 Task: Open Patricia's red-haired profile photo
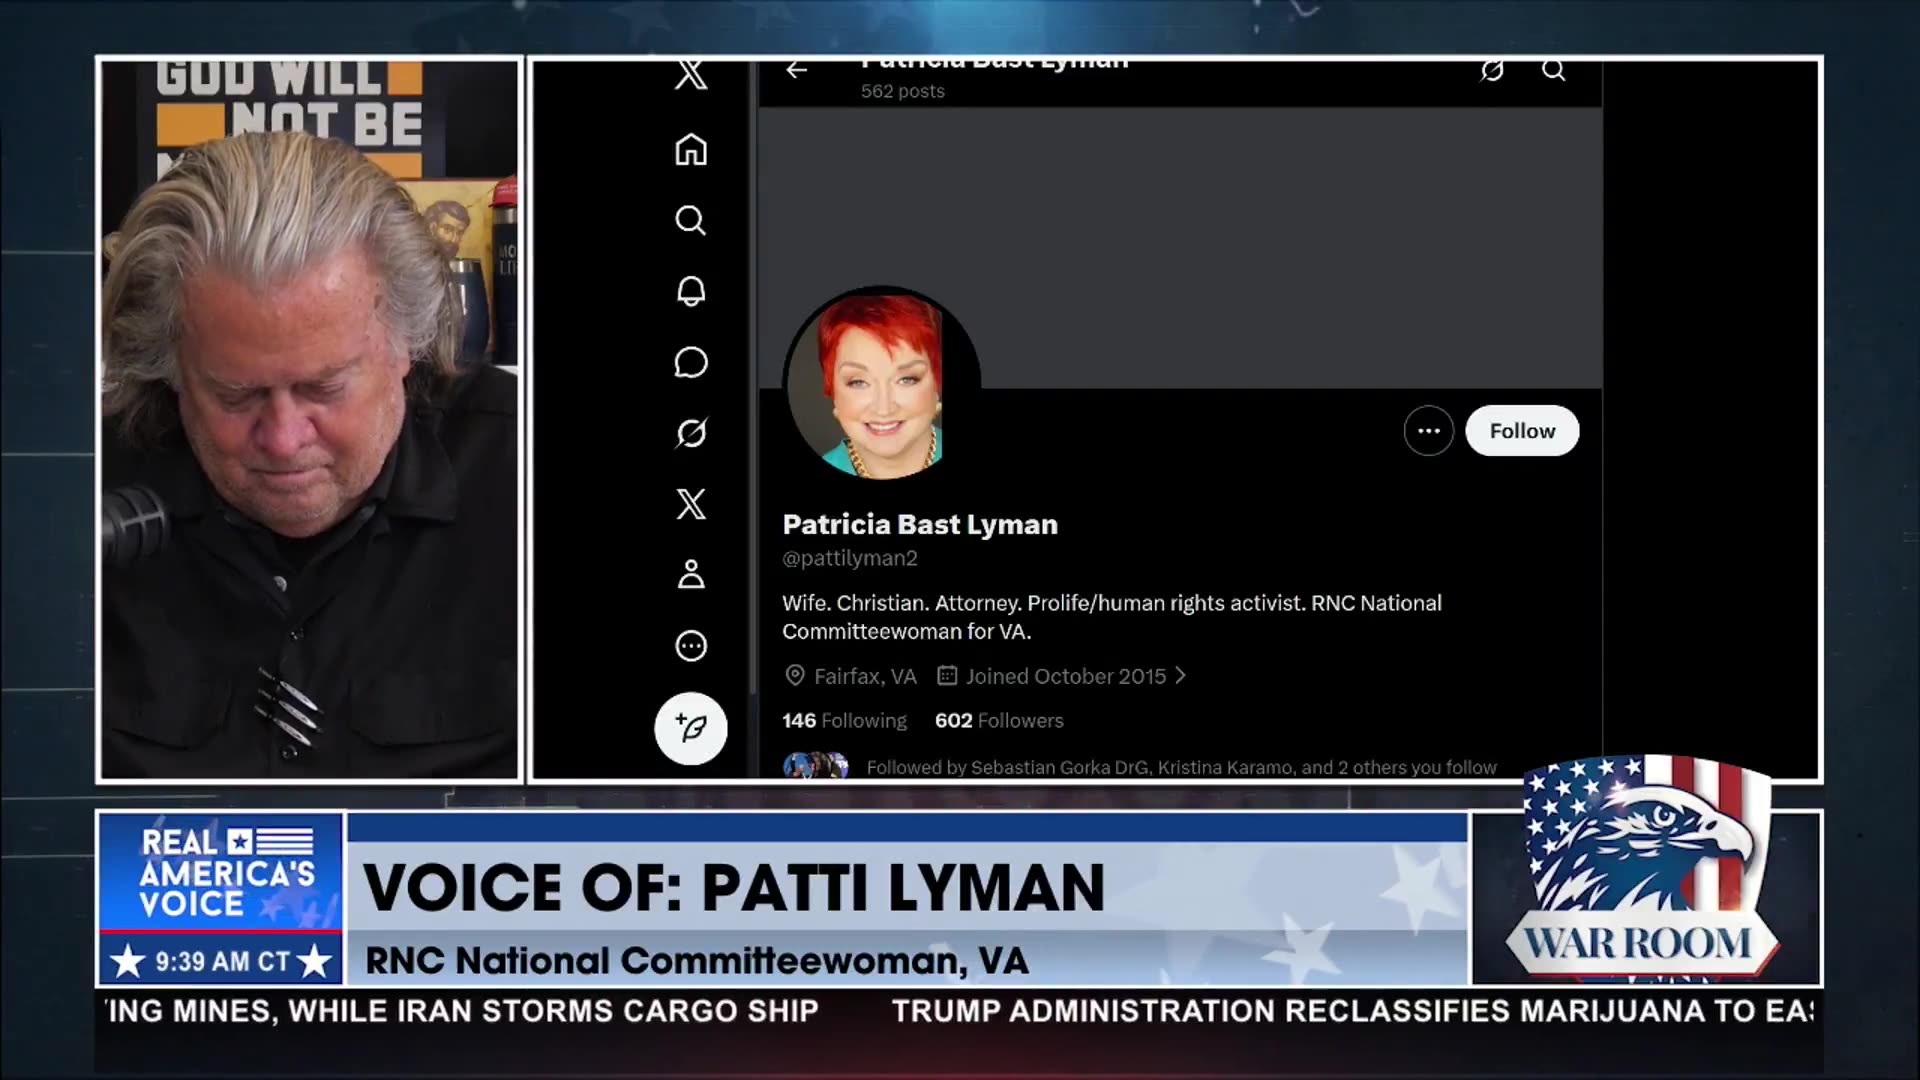click(x=880, y=385)
